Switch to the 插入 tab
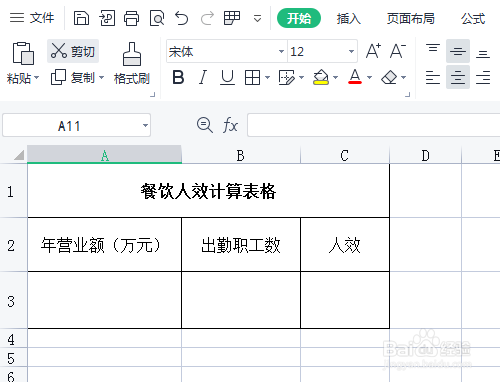The width and height of the screenshot is (500, 382). coord(348,18)
